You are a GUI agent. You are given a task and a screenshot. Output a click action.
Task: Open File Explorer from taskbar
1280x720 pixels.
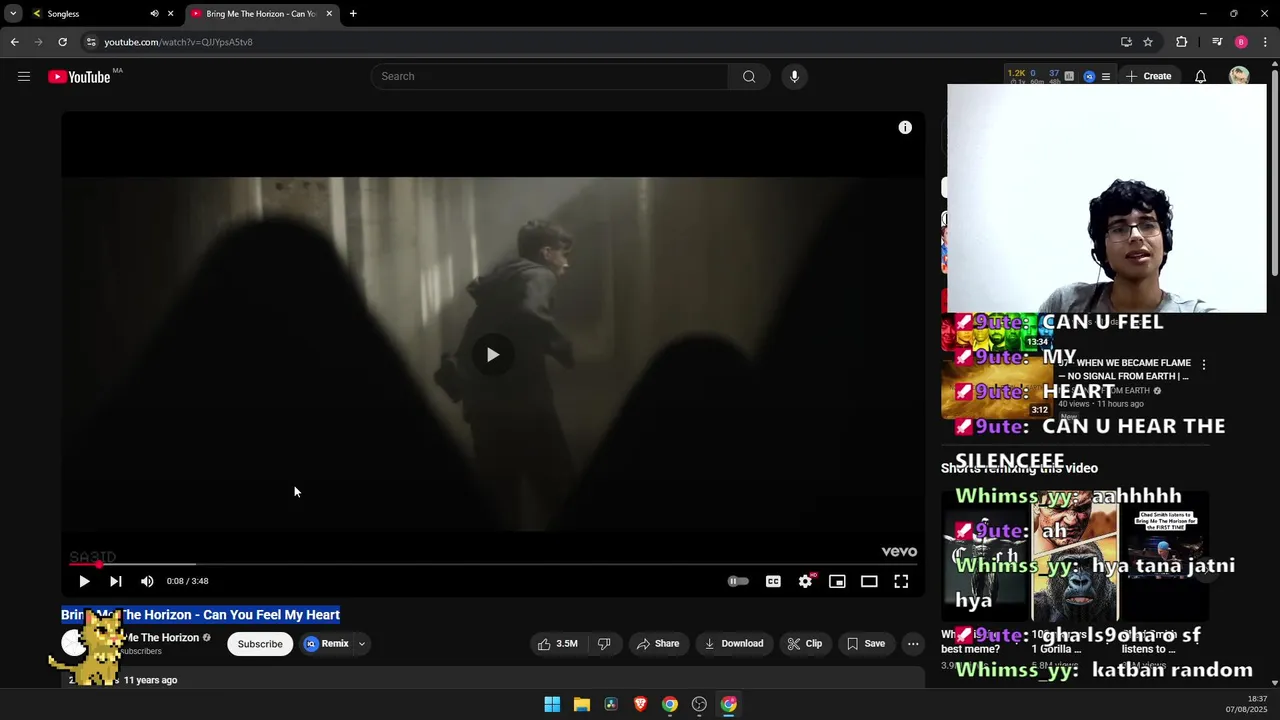(x=581, y=704)
